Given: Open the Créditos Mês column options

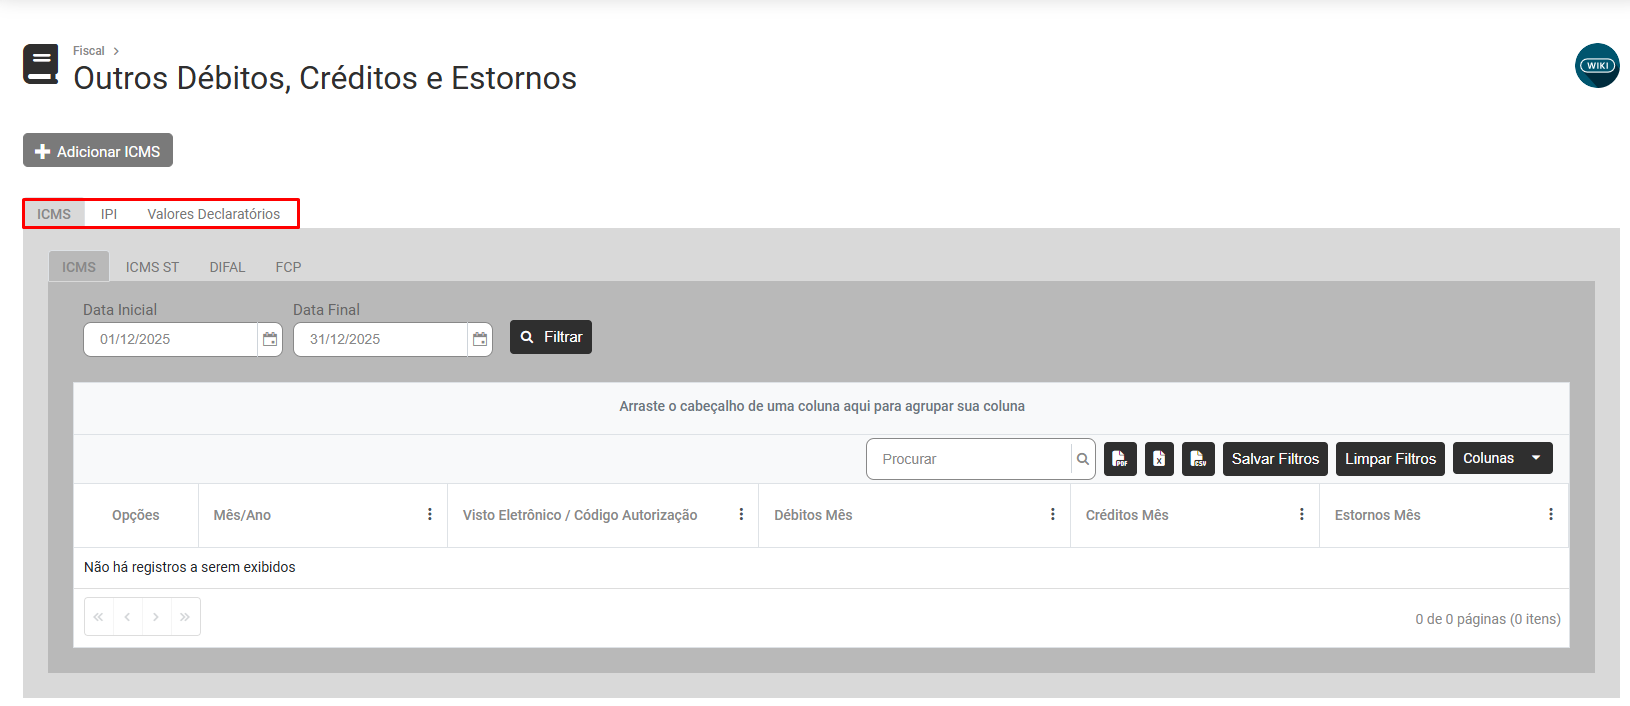Looking at the screenshot, I should [1302, 515].
